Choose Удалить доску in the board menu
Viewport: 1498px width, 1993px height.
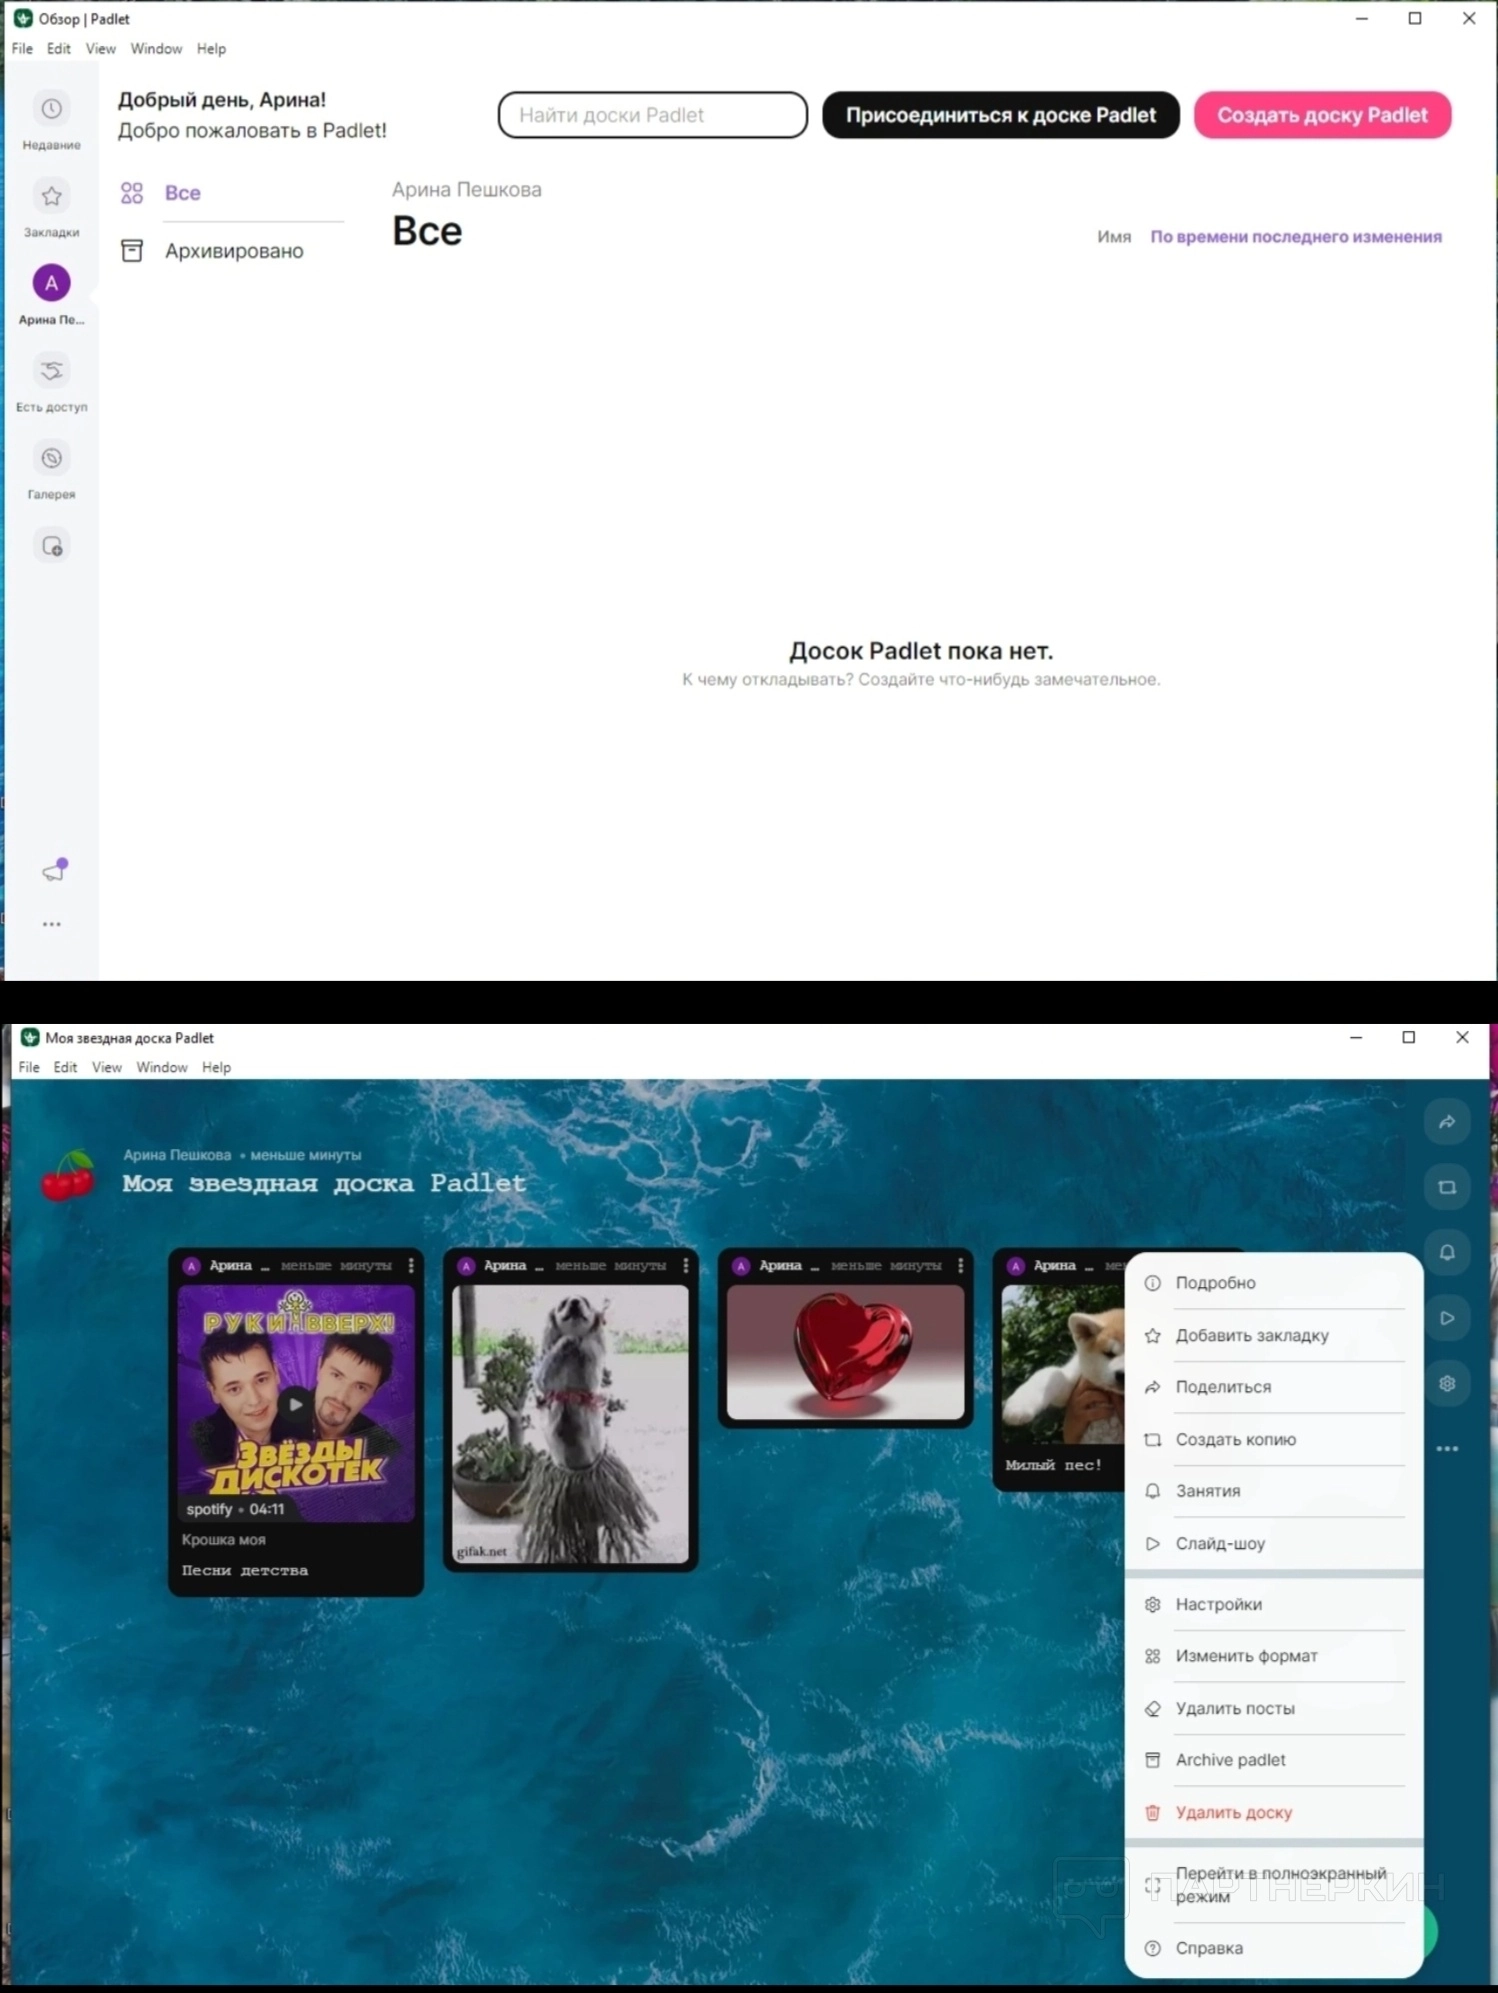tap(1274, 1812)
